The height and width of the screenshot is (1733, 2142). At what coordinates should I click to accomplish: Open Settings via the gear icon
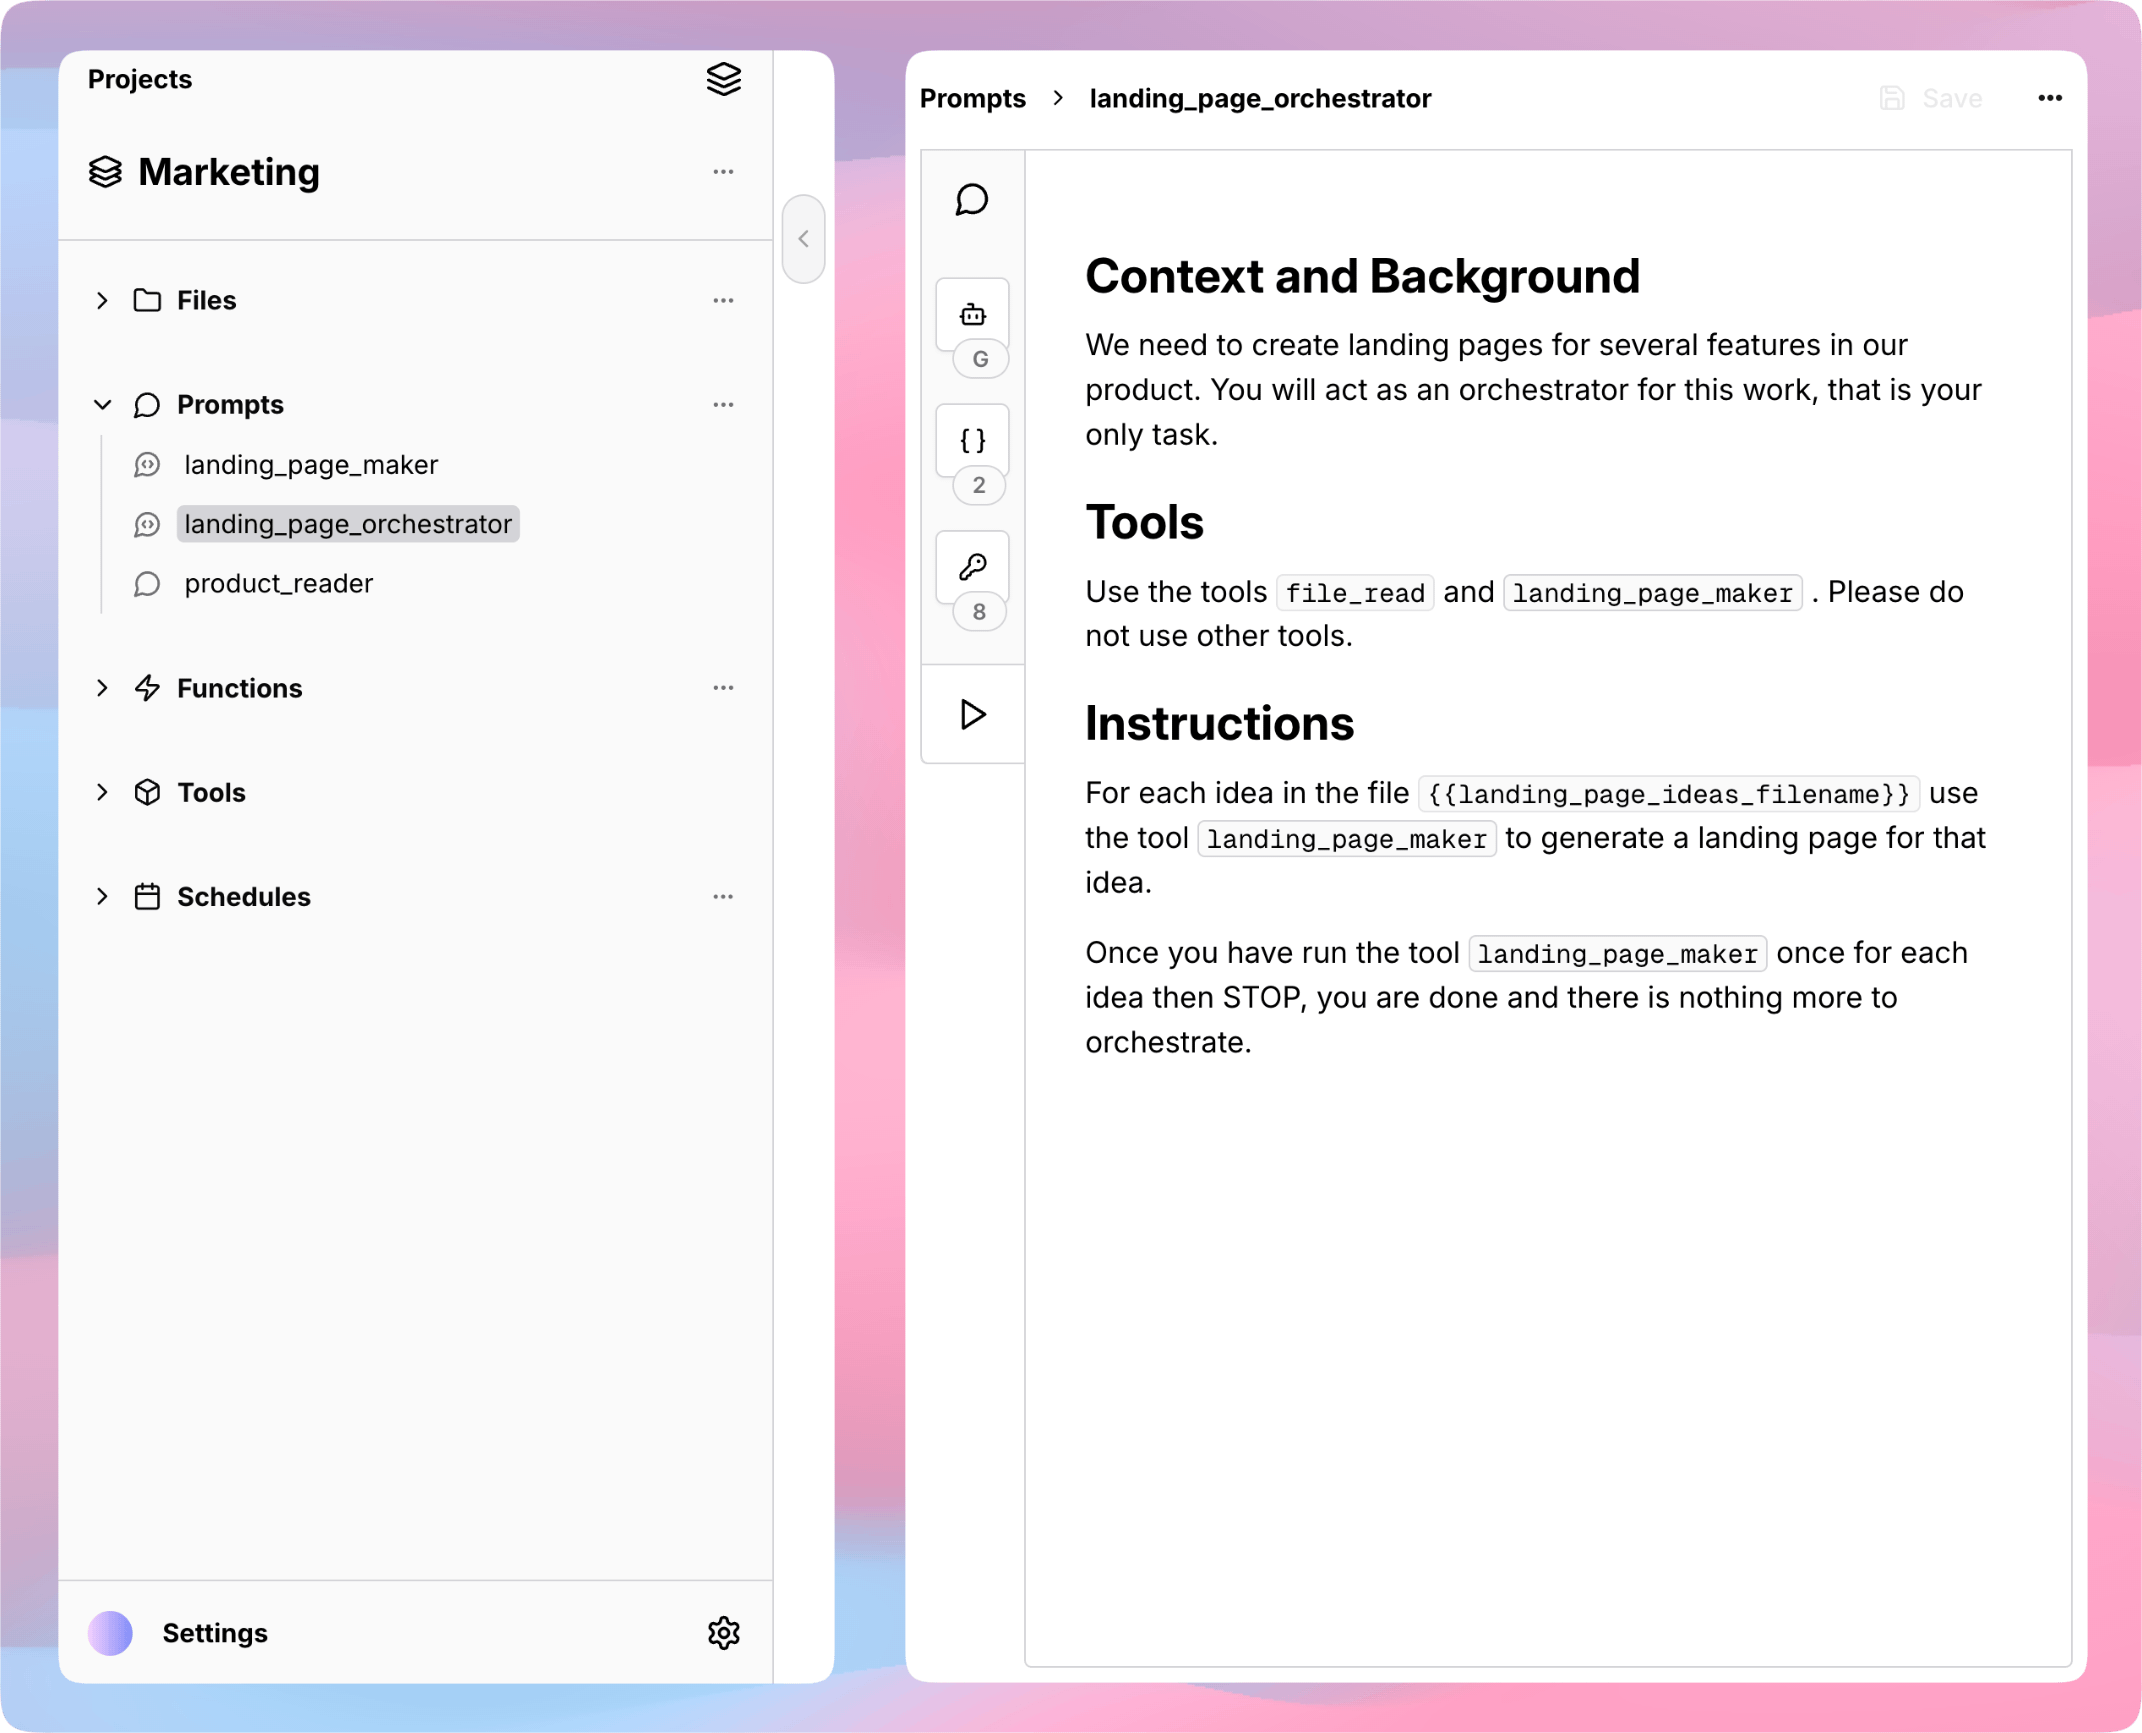pos(723,1633)
